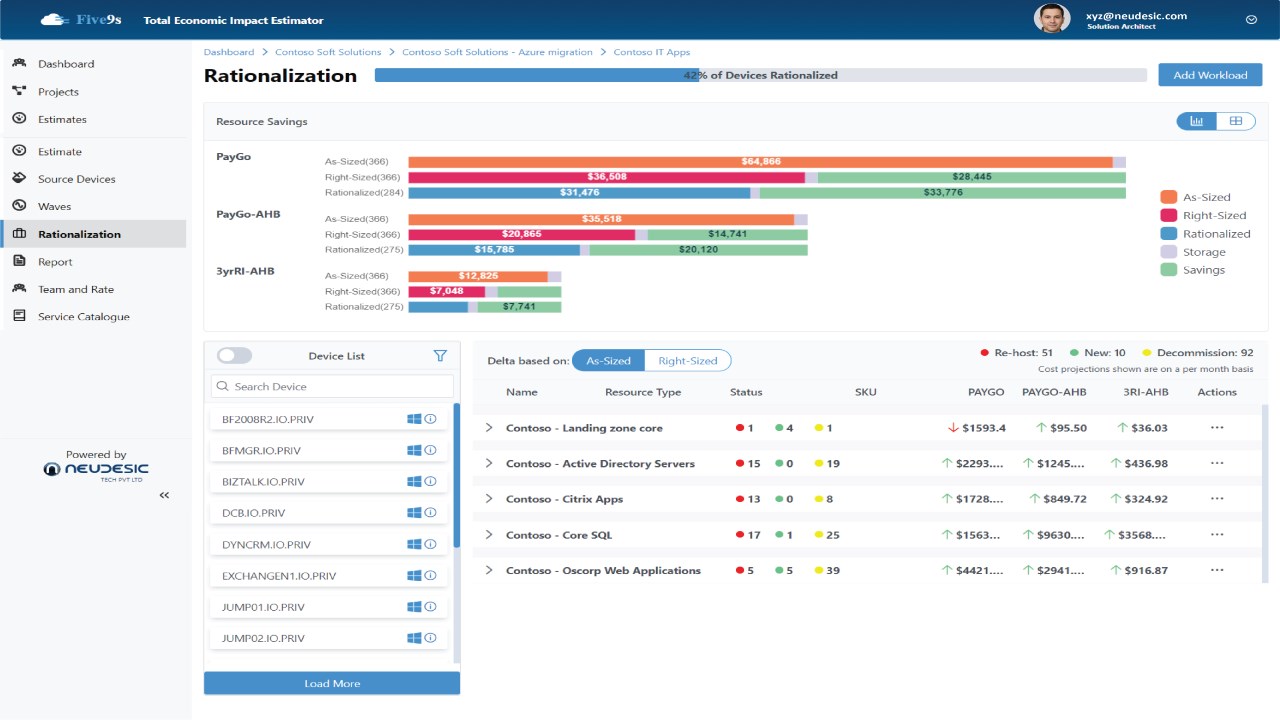The width and height of the screenshot is (1280, 720).
Task: Toggle the Device List switch
Action: coord(235,355)
